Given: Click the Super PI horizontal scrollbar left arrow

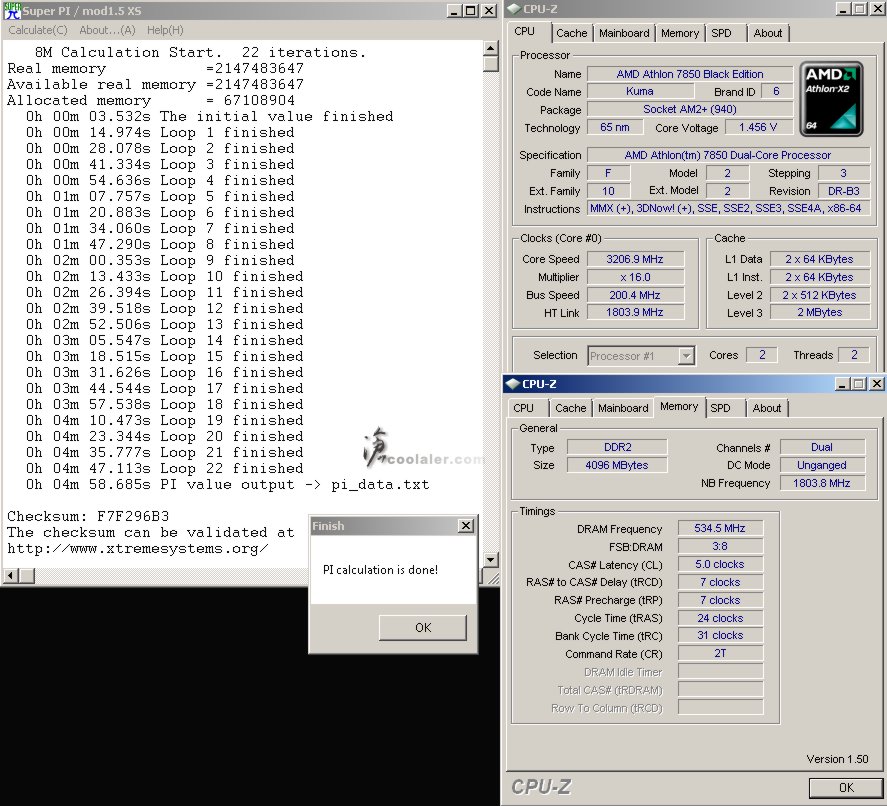Looking at the screenshot, I should (10, 576).
